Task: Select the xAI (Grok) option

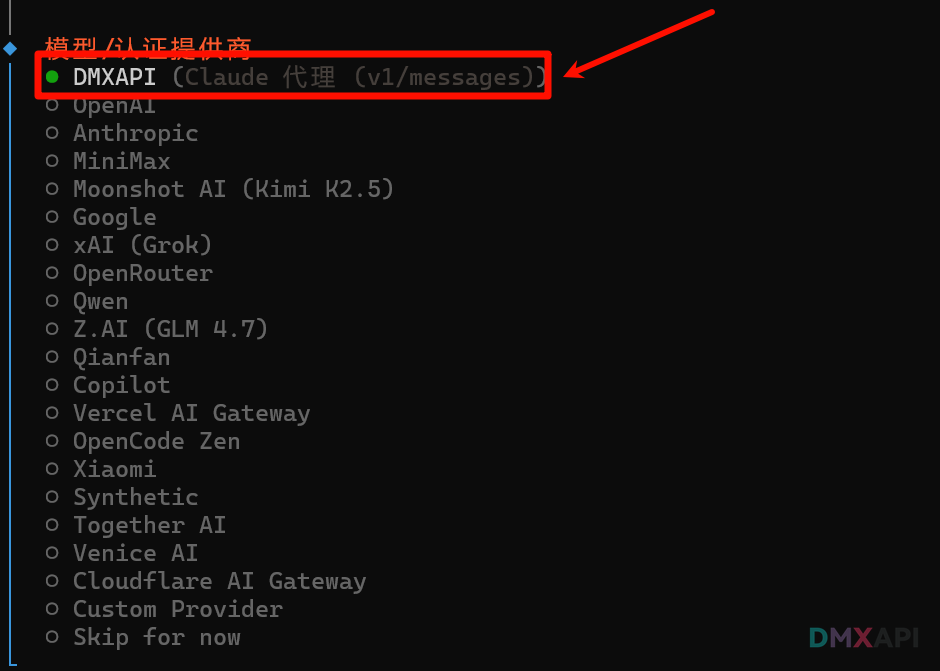Action: (142, 245)
